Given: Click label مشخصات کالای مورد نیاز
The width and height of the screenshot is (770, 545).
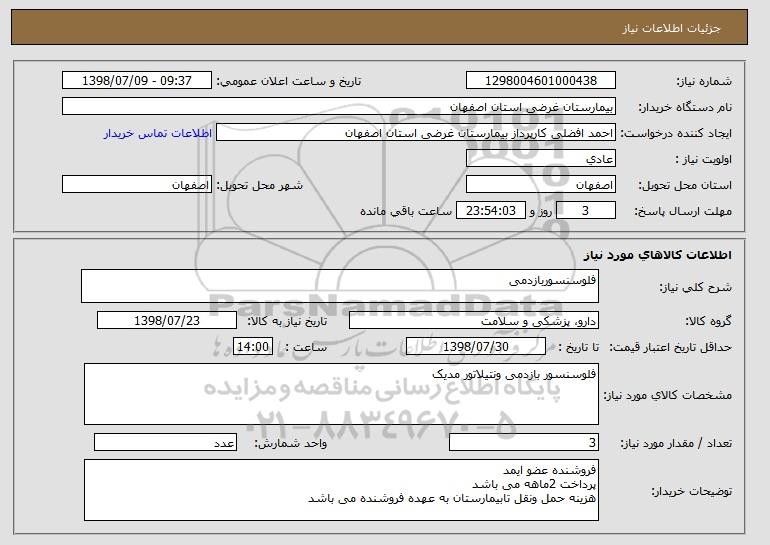Looking at the screenshot, I should pos(667,395).
